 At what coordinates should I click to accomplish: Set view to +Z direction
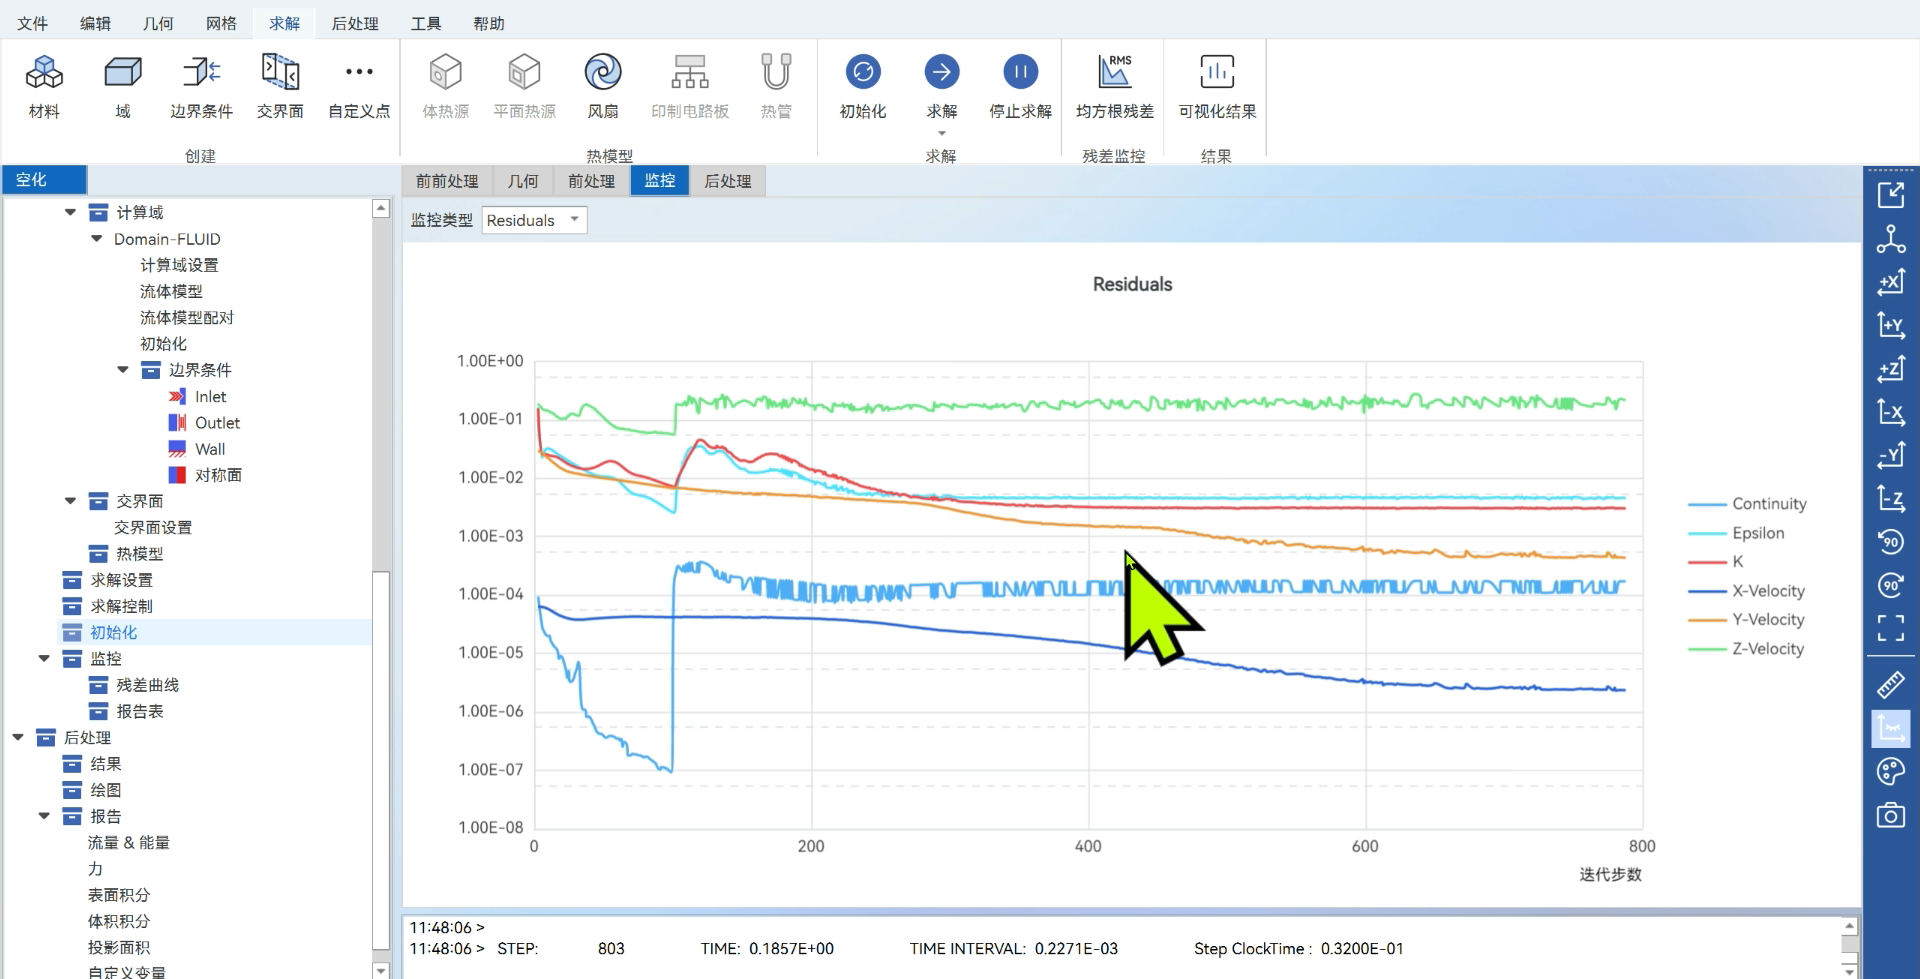click(1890, 369)
